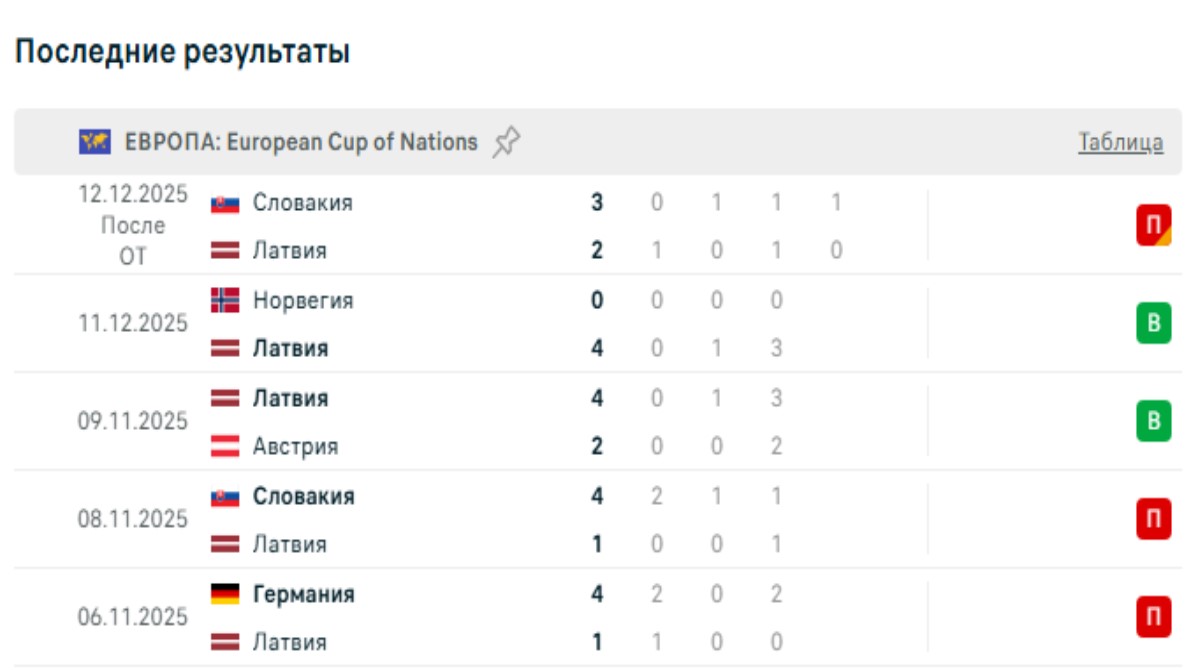Click the red П badge for 08.11.2025 match
The image size is (1198, 670).
[x=1153, y=520]
